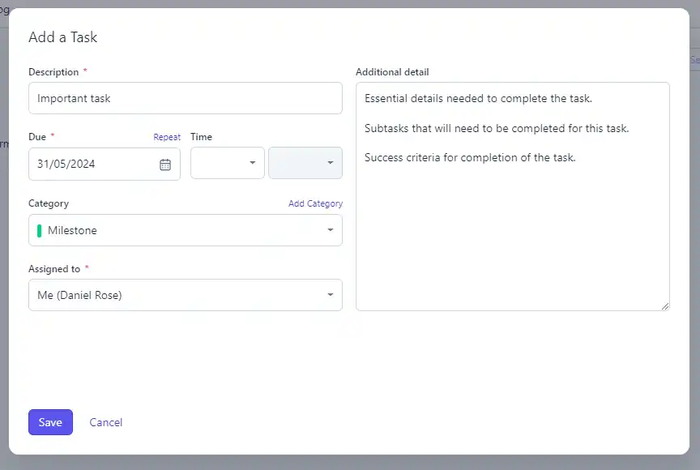The height and width of the screenshot is (470, 700).
Task: Click the Description input with Important task
Action: click(185, 98)
